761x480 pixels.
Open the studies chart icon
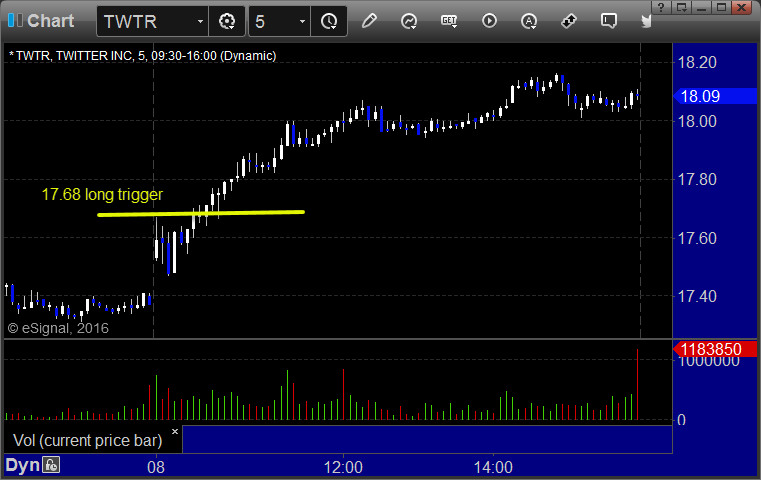point(409,21)
